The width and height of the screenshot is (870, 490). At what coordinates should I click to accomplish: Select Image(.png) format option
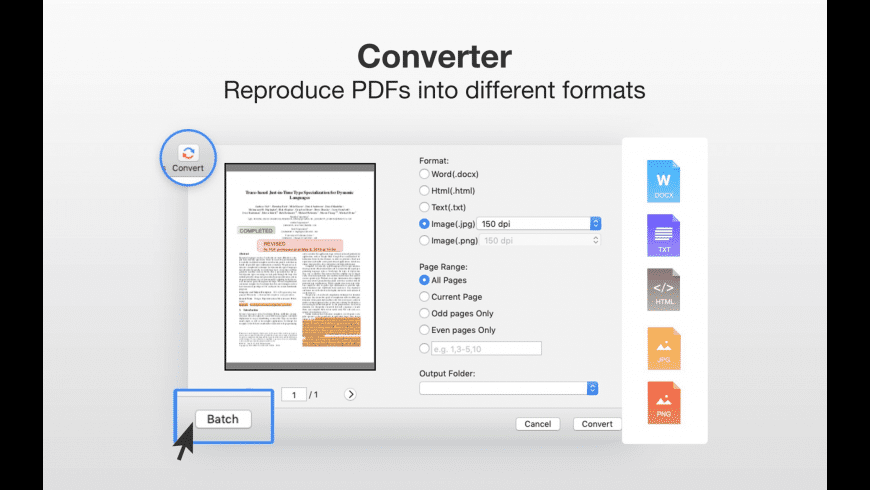pyautogui.click(x=424, y=240)
